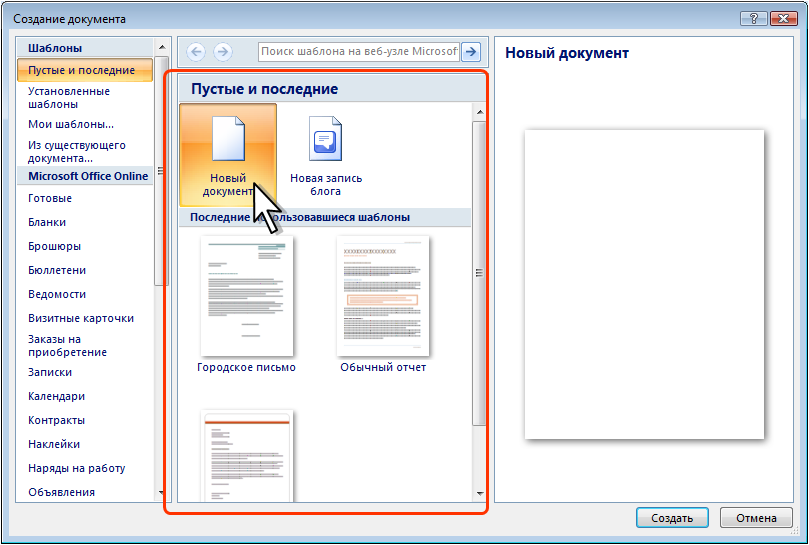
Task: Open the Ведомости category
Action: pyautogui.click(x=57, y=294)
